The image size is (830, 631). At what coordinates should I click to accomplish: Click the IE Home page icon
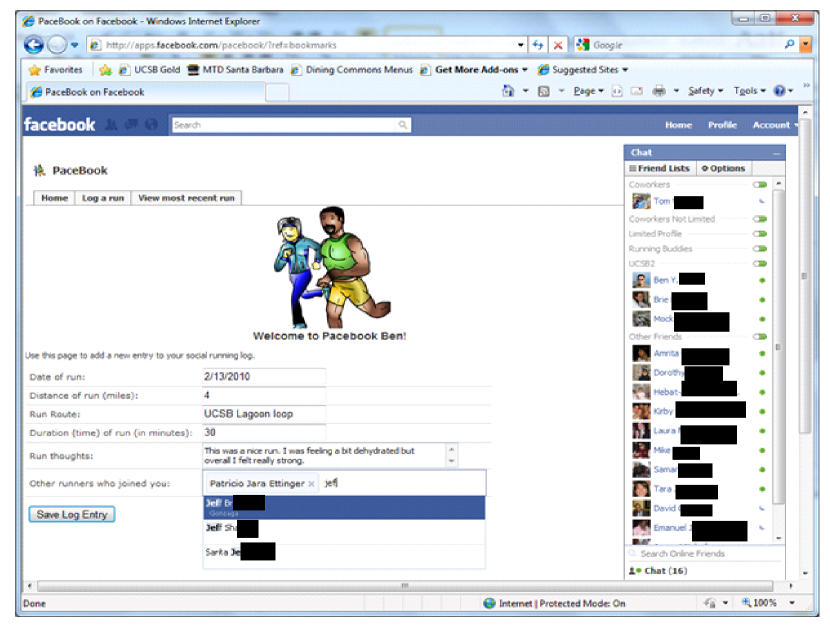pyautogui.click(x=509, y=91)
